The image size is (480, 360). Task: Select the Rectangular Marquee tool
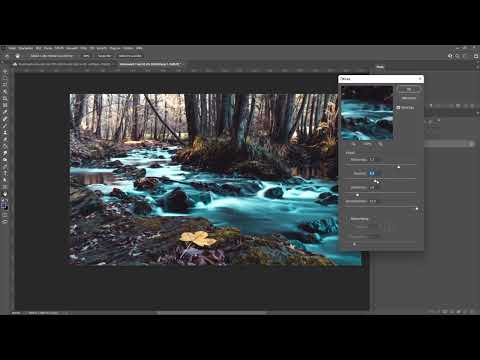[x=5, y=78]
